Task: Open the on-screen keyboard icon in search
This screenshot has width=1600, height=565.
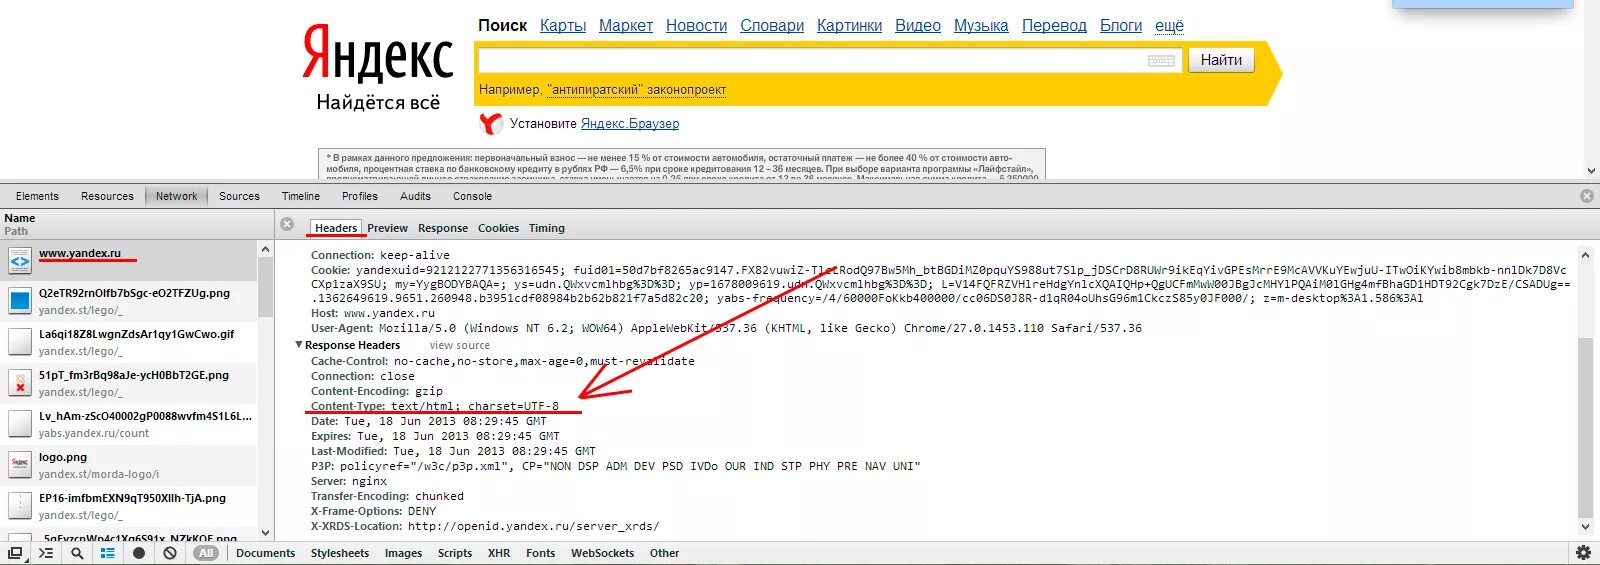Action: [1161, 61]
